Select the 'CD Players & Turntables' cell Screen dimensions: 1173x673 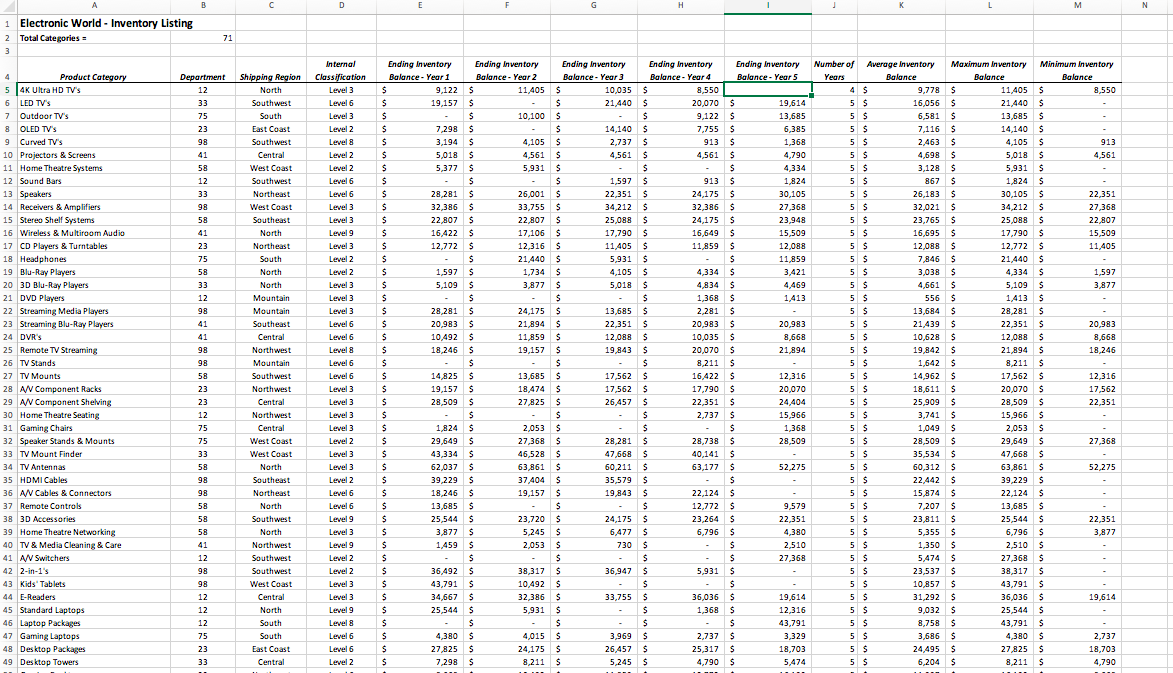click(94, 246)
